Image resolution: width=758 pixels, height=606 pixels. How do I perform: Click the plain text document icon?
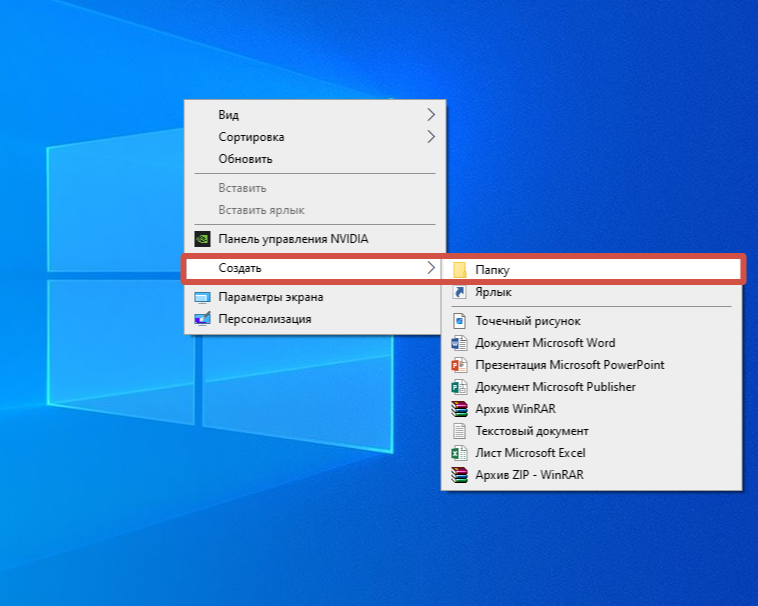point(459,431)
